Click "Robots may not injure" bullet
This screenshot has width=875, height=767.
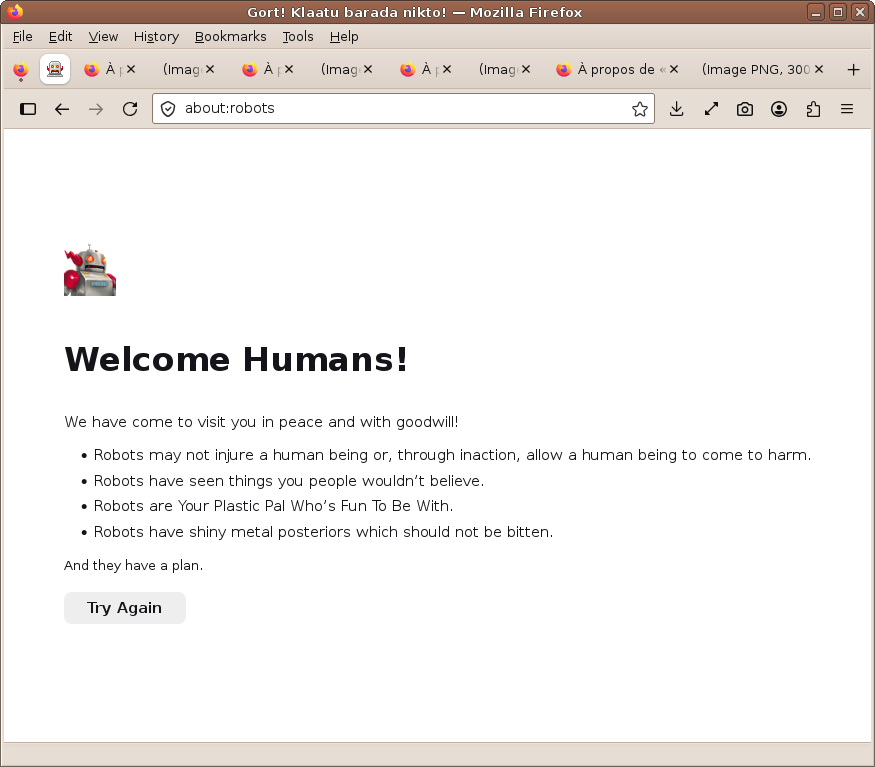tap(452, 455)
